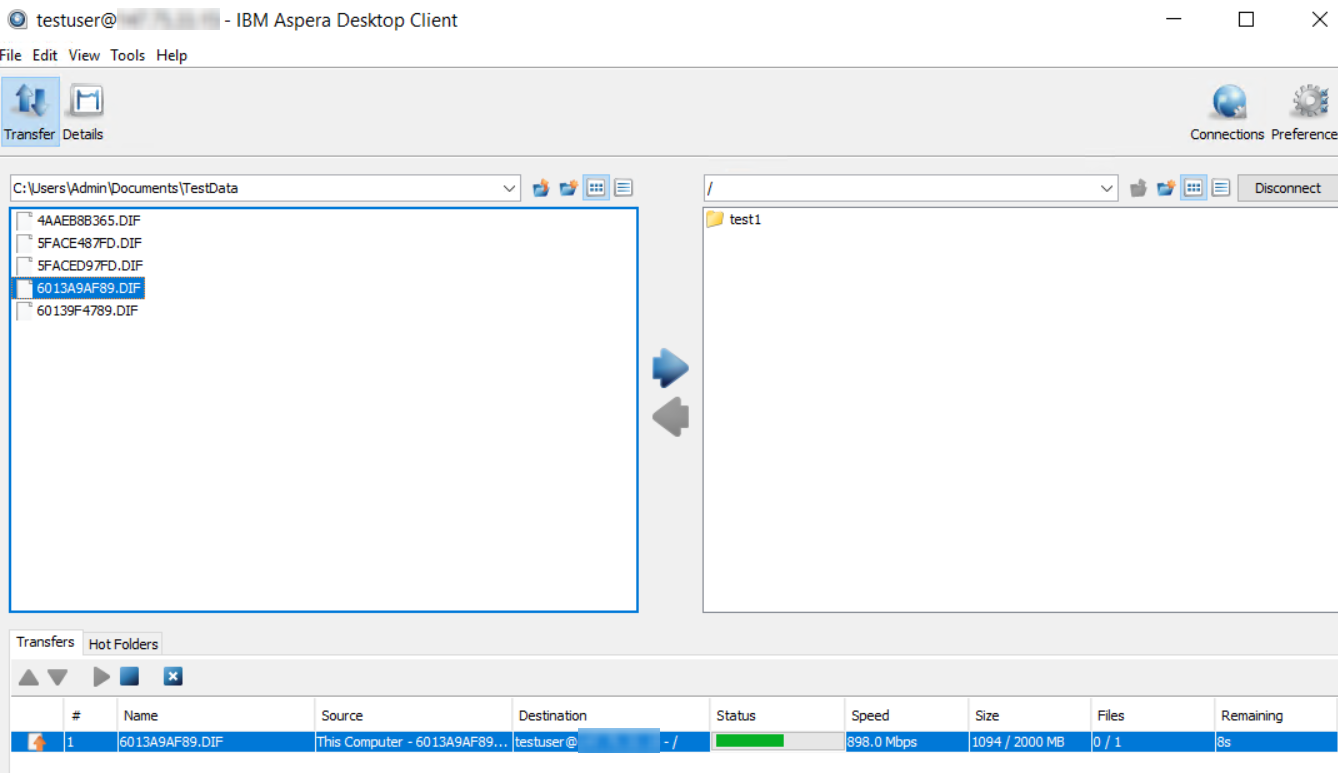Viewport: 1338px width, 773px height.
Task: Switch to the Transfers tab
Action: (45, 642)
